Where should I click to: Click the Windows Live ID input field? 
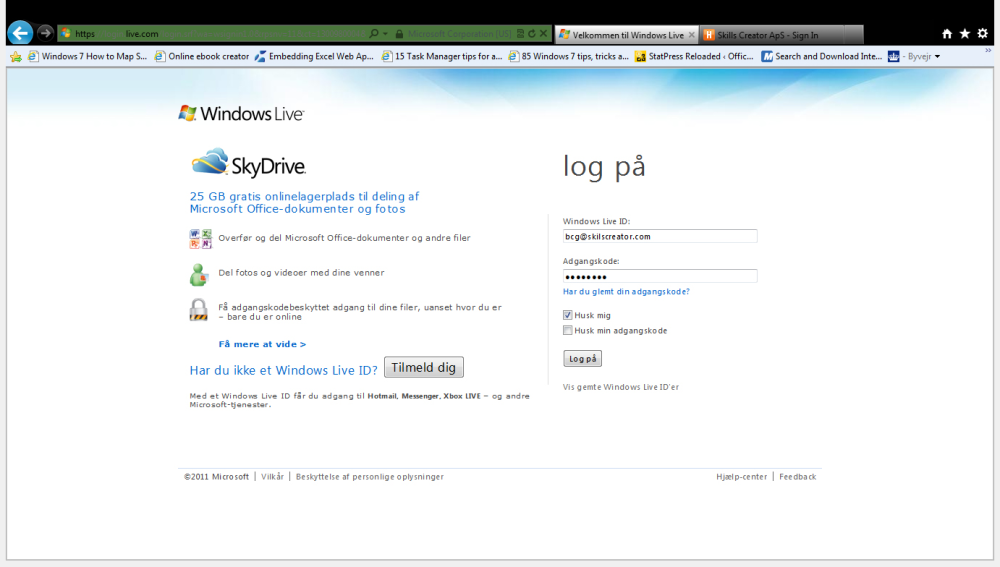pyautogui.click(x=660, y=237)
